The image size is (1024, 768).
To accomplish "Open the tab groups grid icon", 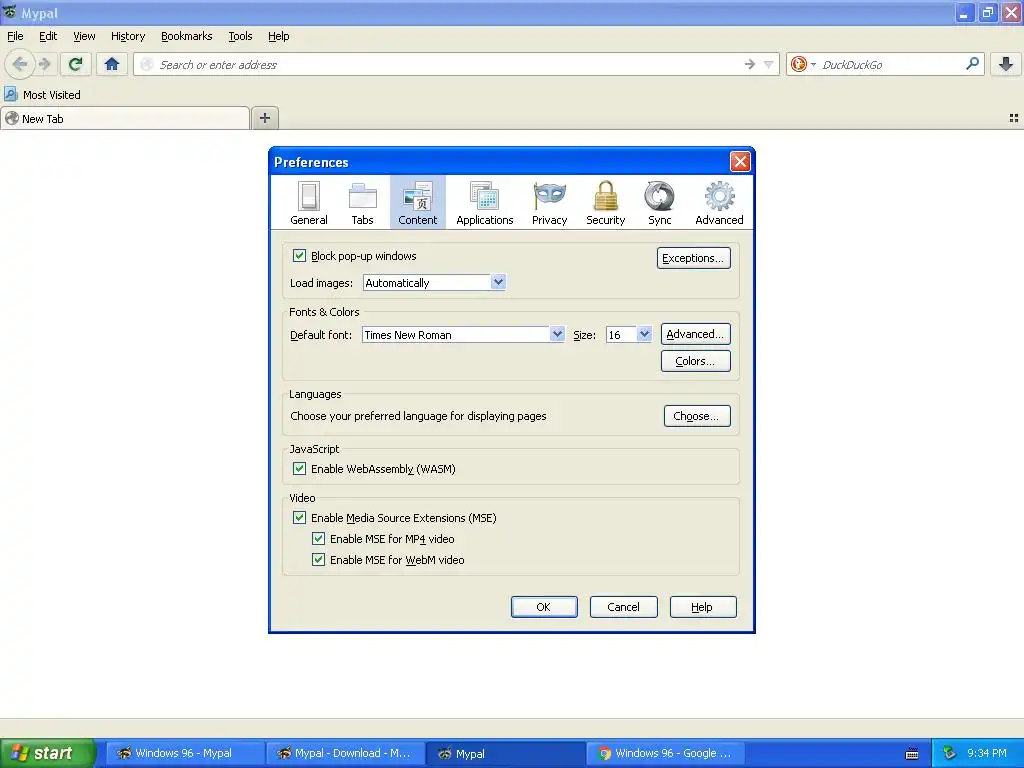I will [x=1014, y=118].
